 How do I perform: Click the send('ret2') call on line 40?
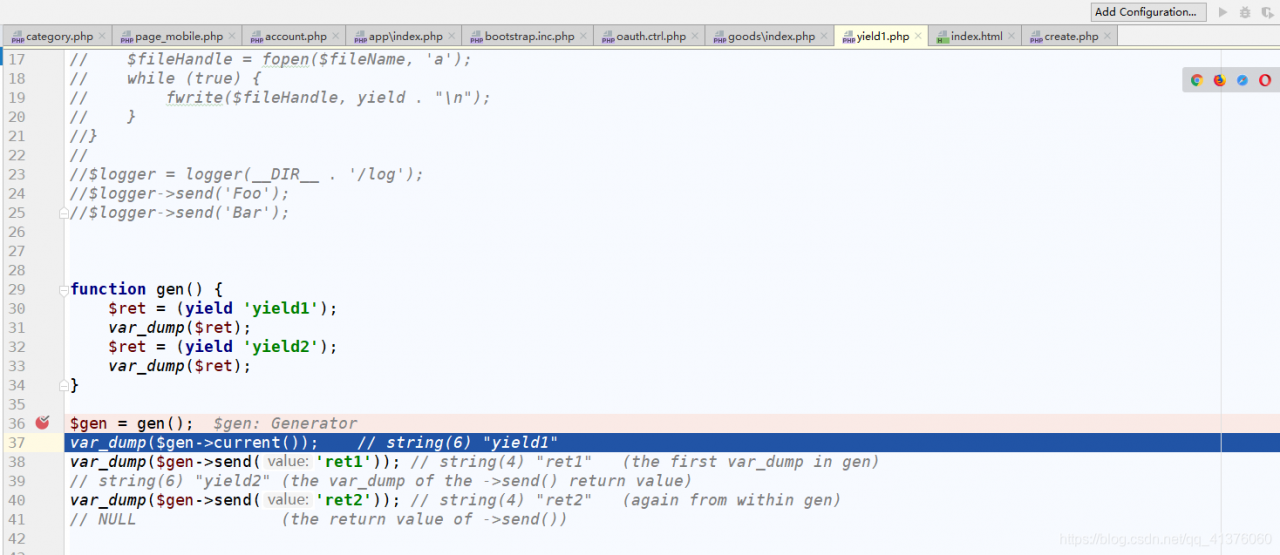[x=235, y=500]
